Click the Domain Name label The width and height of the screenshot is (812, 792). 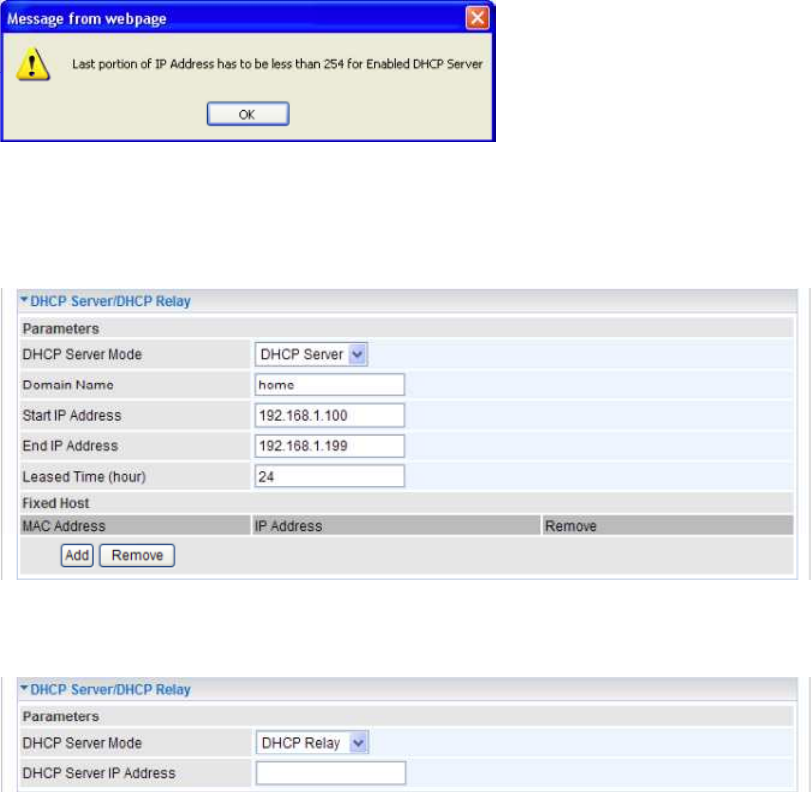click(68, 385)
